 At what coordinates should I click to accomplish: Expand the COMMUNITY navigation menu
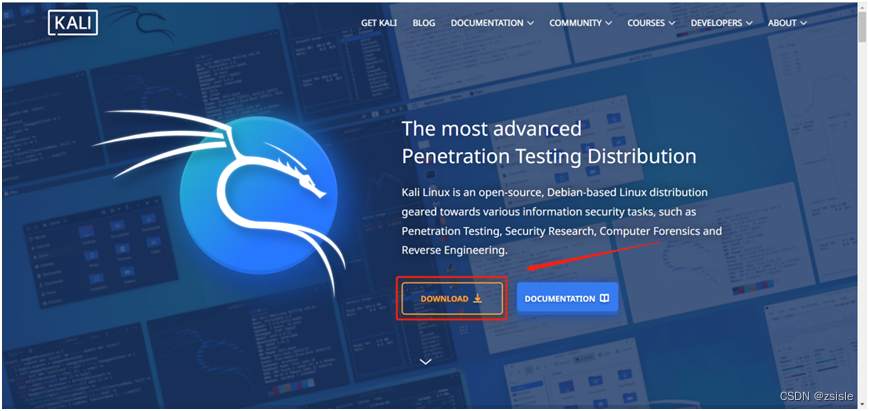581,23
